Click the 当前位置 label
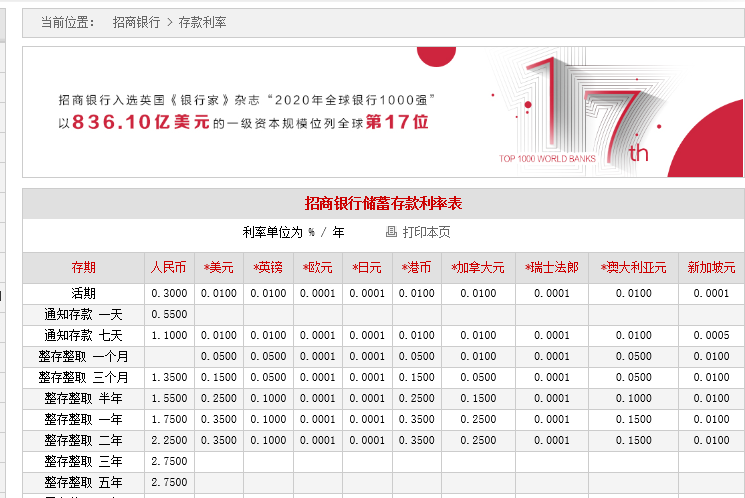The width and height of the screenshot is (745, 498). pyautogui.click(x=67, y=22)
